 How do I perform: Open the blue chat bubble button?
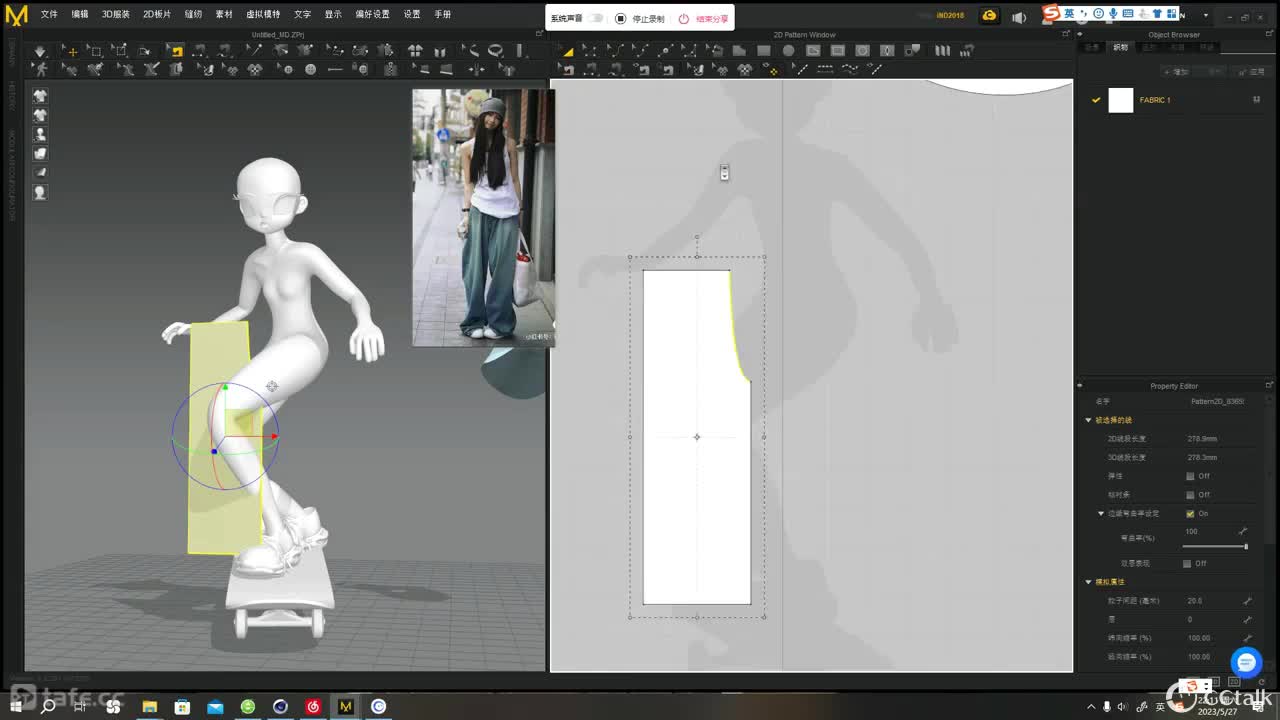coord(1246,661)
